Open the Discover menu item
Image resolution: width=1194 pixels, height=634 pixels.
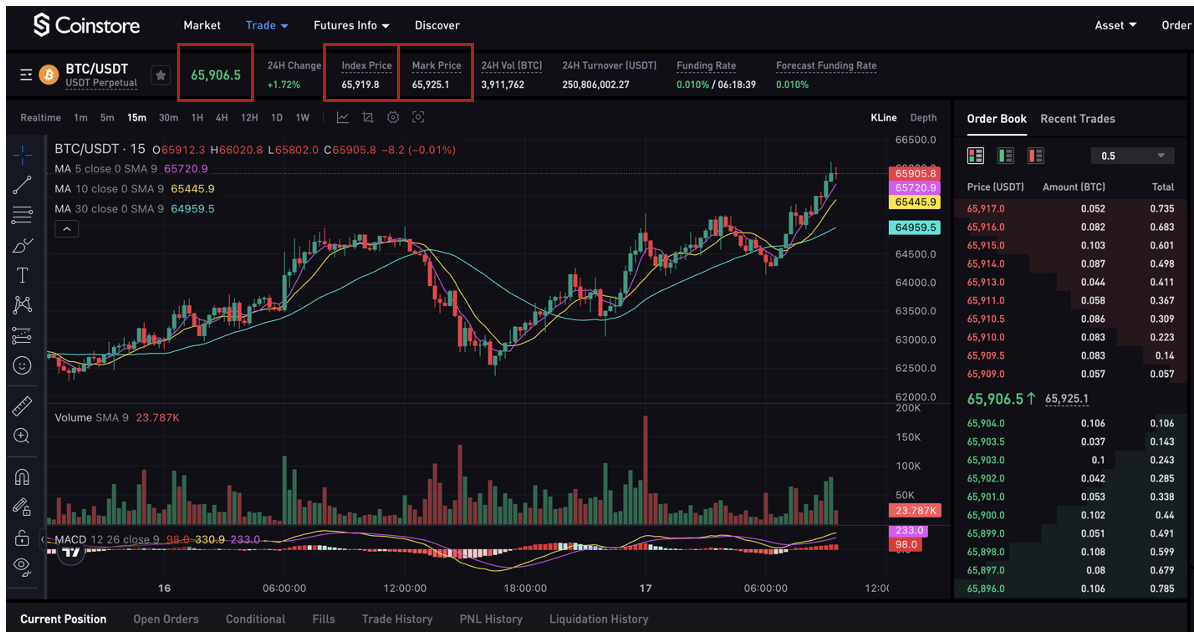(437, 25)
